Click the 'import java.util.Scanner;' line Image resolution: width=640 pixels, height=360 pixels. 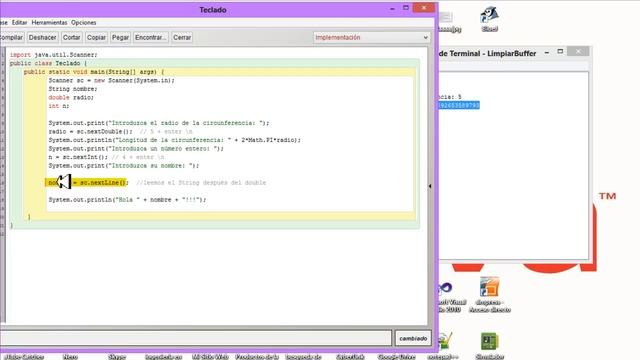(x=53, y=55)
